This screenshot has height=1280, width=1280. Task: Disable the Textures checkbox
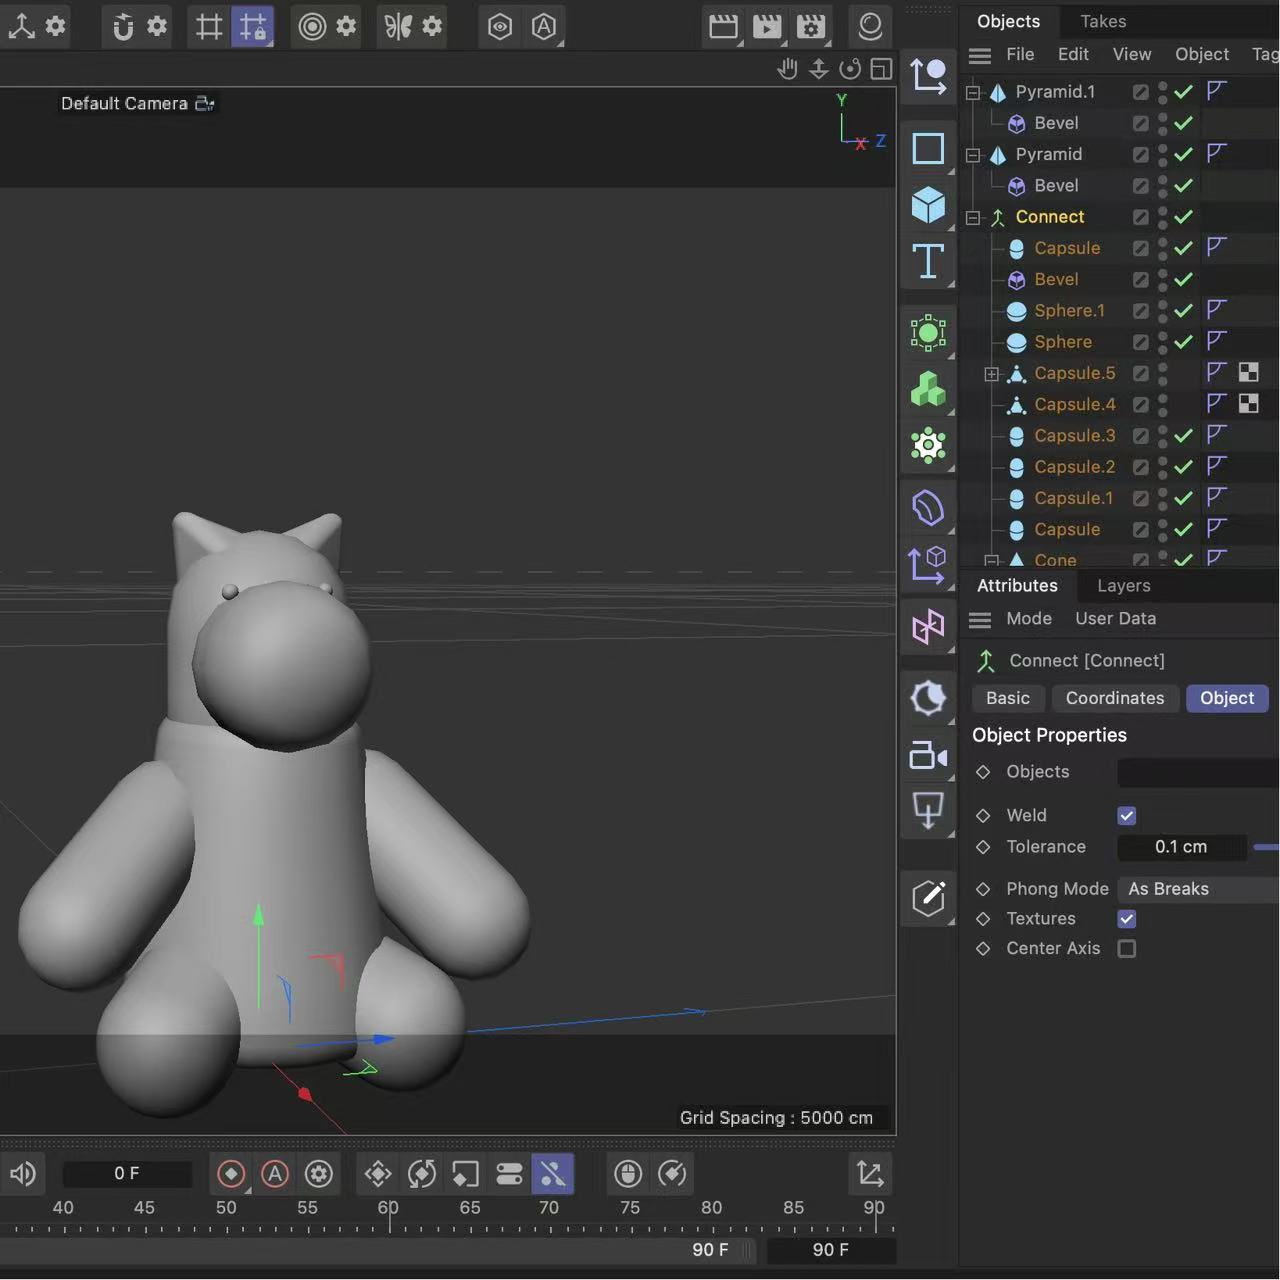coord(1127,919)
